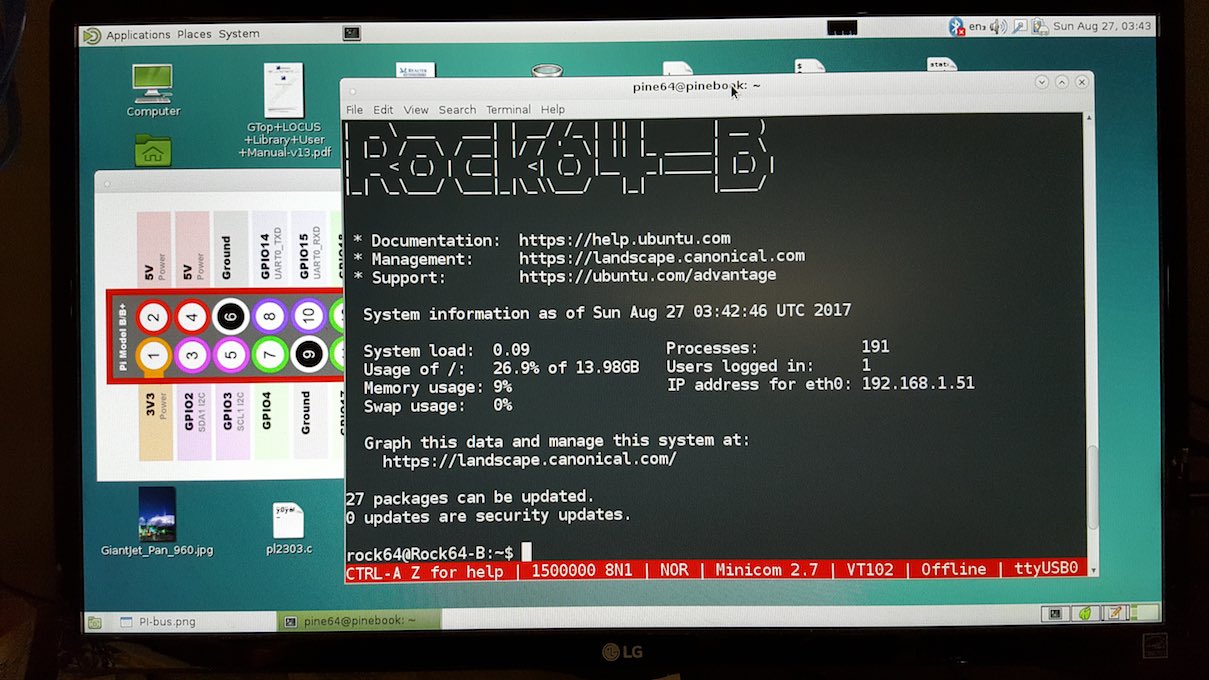This screenshot has height=680, width=1209.
Task: Open the terminal's Search menu
Action: click(x=457, y=110)
